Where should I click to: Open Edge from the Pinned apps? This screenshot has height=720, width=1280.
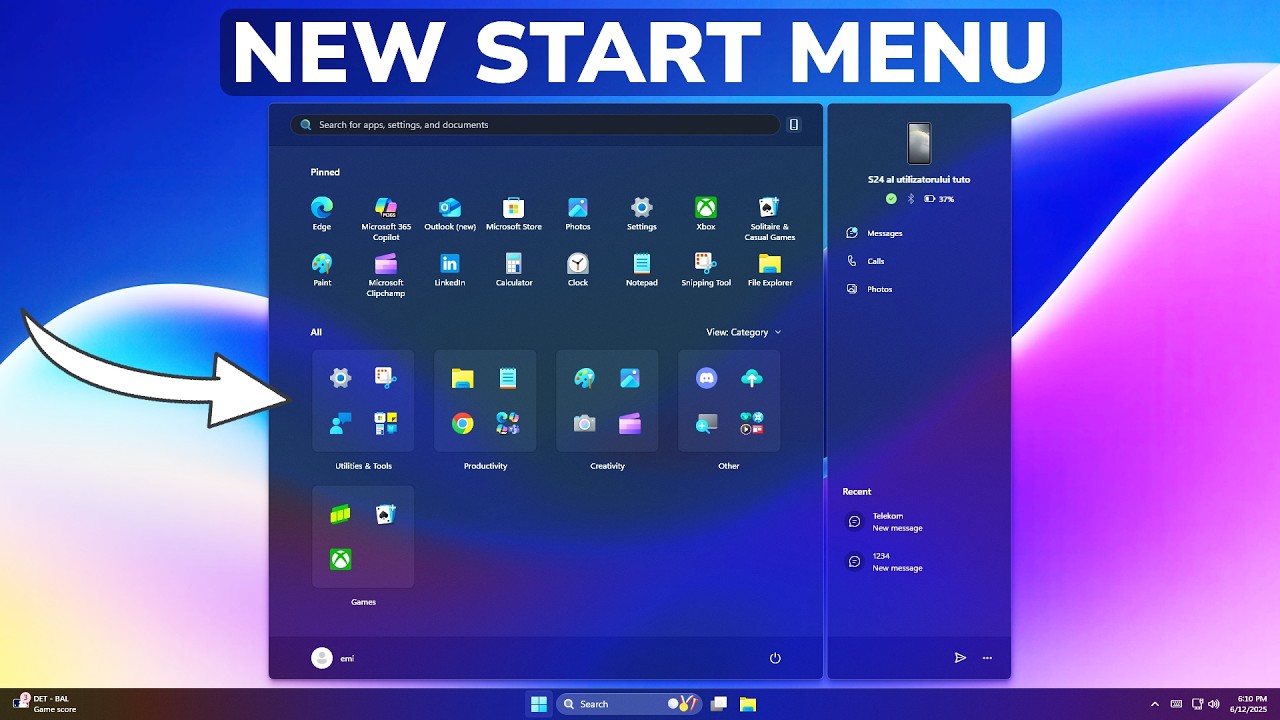(x=321, y=213)
